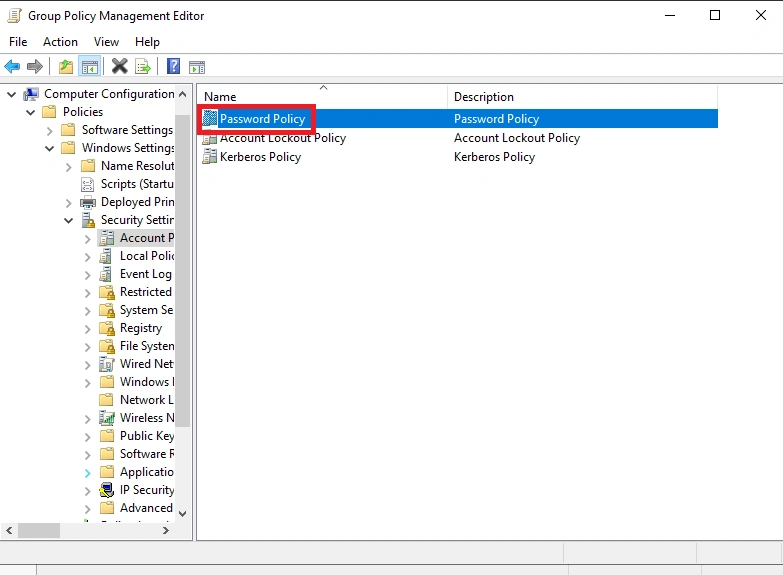Select Windows Firewall node in tree
The height and width of the screenshot is (575, 783).
tap(147, 382)
